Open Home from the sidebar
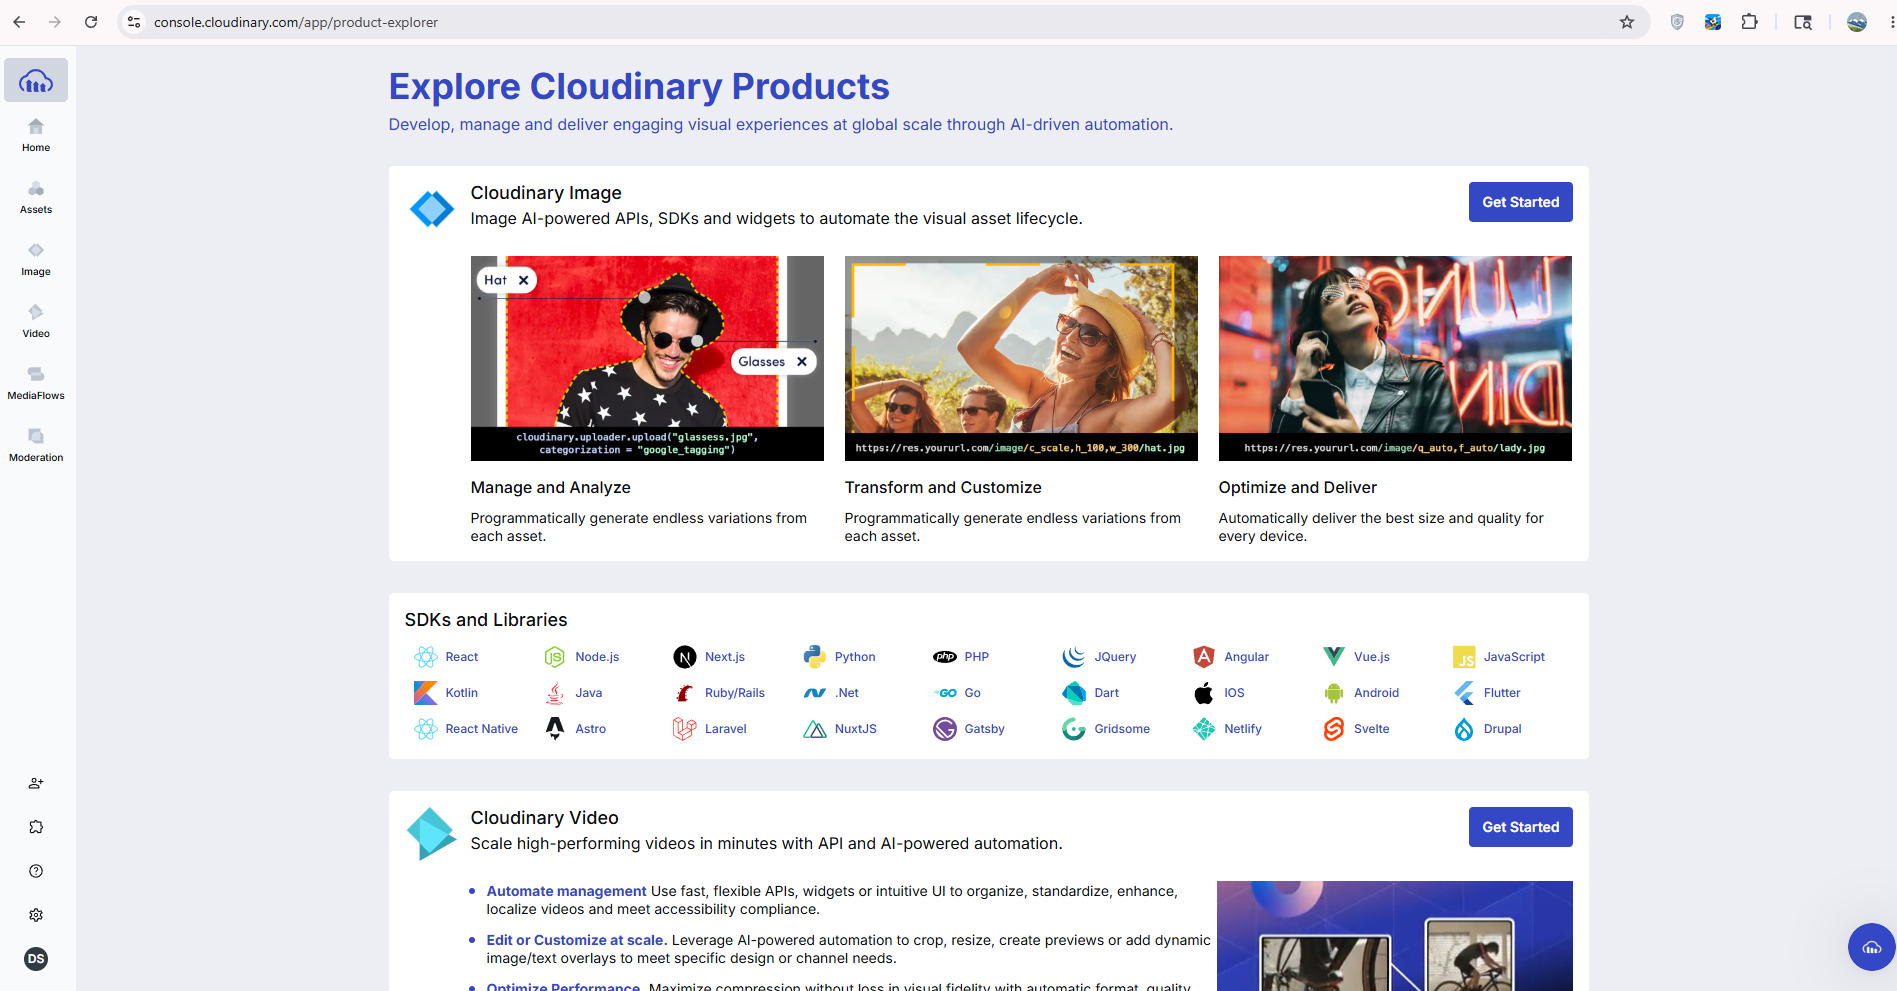This screenshot has height=991, width=1897. pyautogui.click(x=36, y=136)
